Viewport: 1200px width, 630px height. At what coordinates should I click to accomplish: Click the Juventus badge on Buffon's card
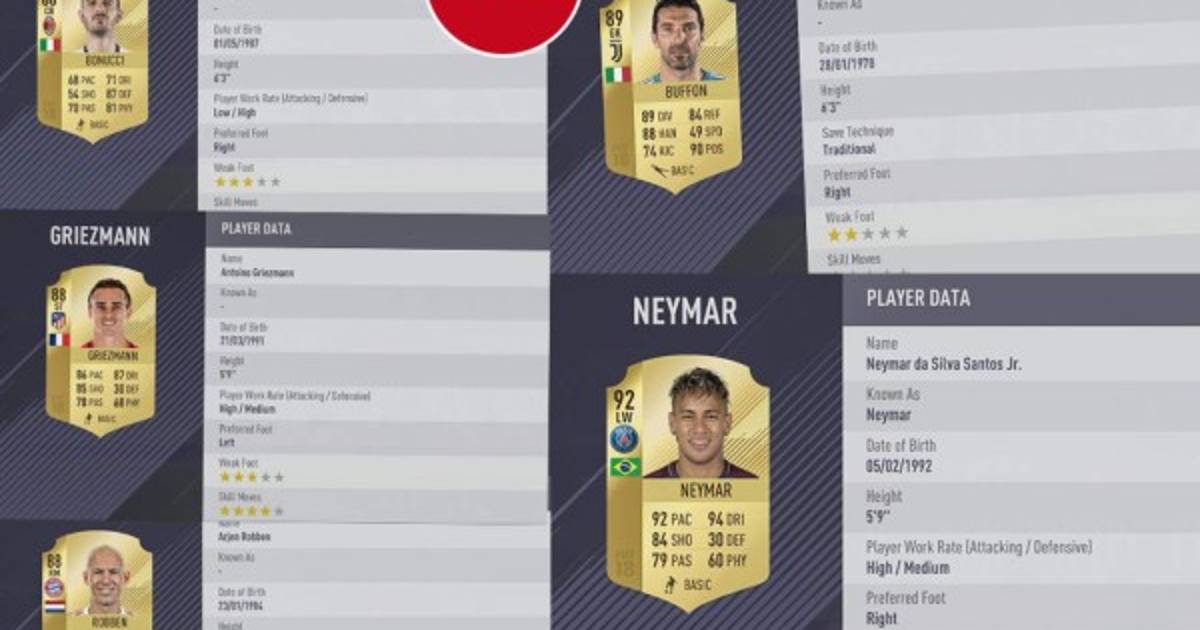pos(617,51)
